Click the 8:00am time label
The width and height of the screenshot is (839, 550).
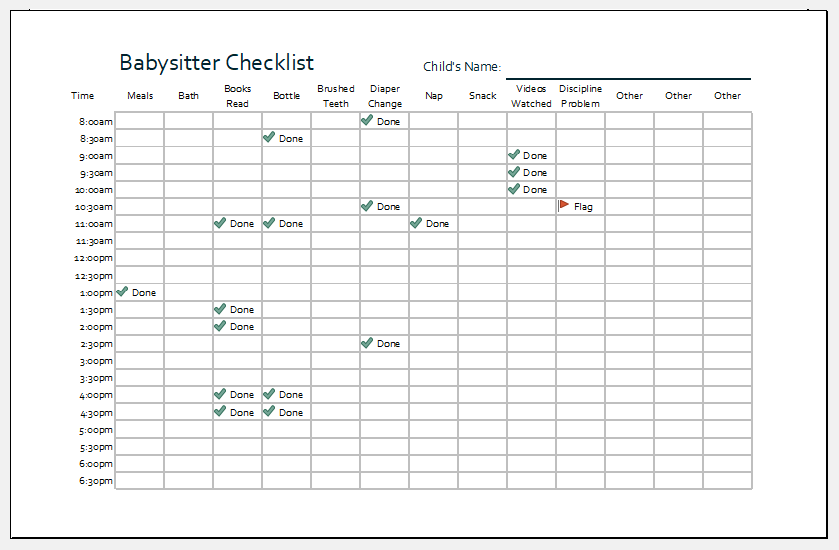point(96,121)
